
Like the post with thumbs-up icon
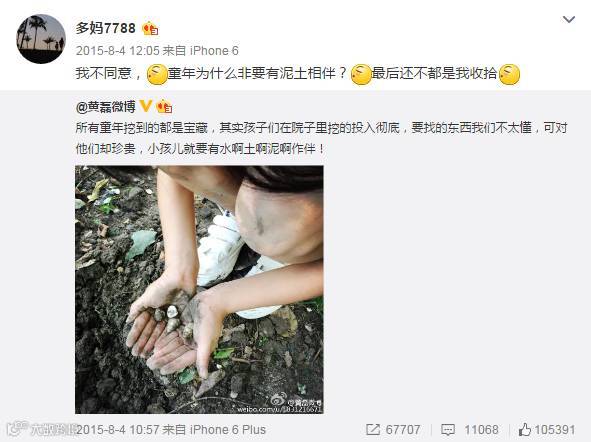[x=524, y=429]
